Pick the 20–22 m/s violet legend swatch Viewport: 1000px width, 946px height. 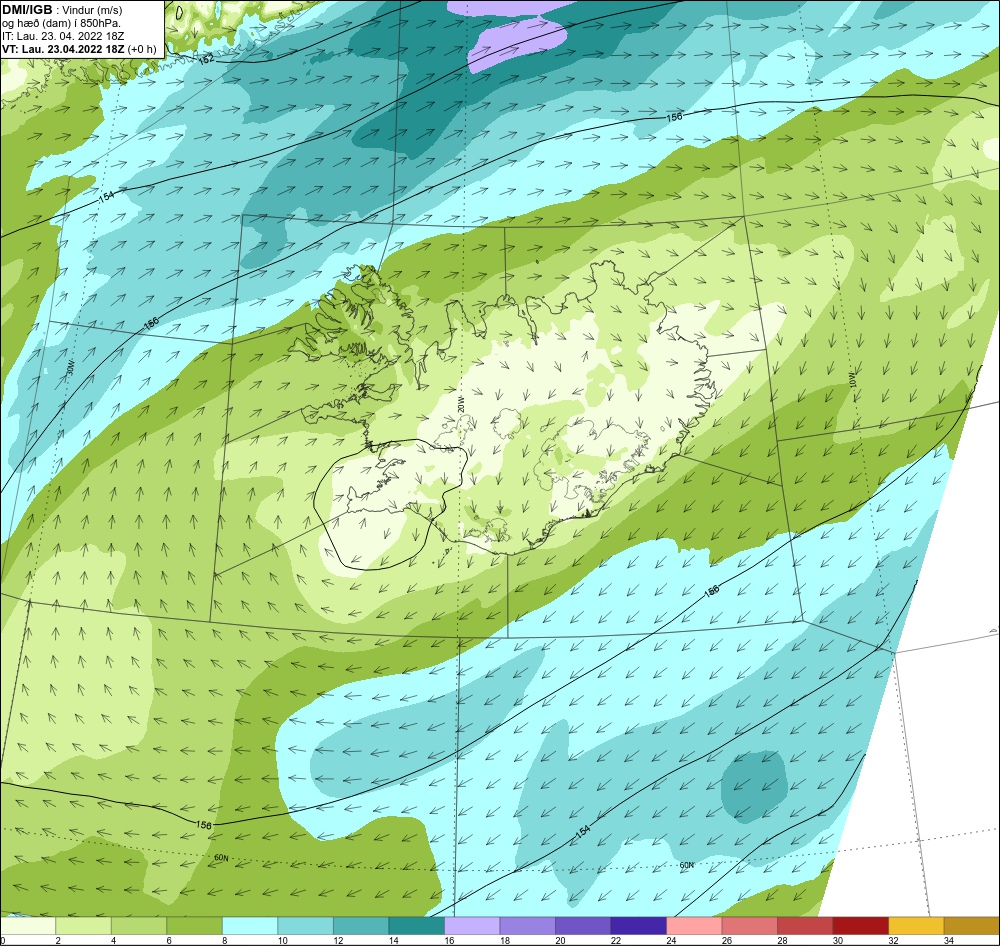coord(583,926)
